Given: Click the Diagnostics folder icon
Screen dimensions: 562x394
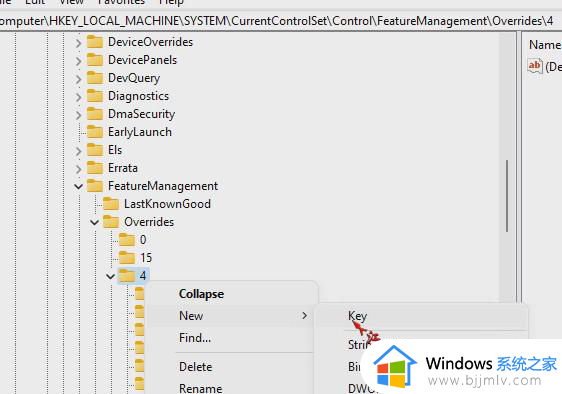Looking at the screenshot, I should pos(95,96).
